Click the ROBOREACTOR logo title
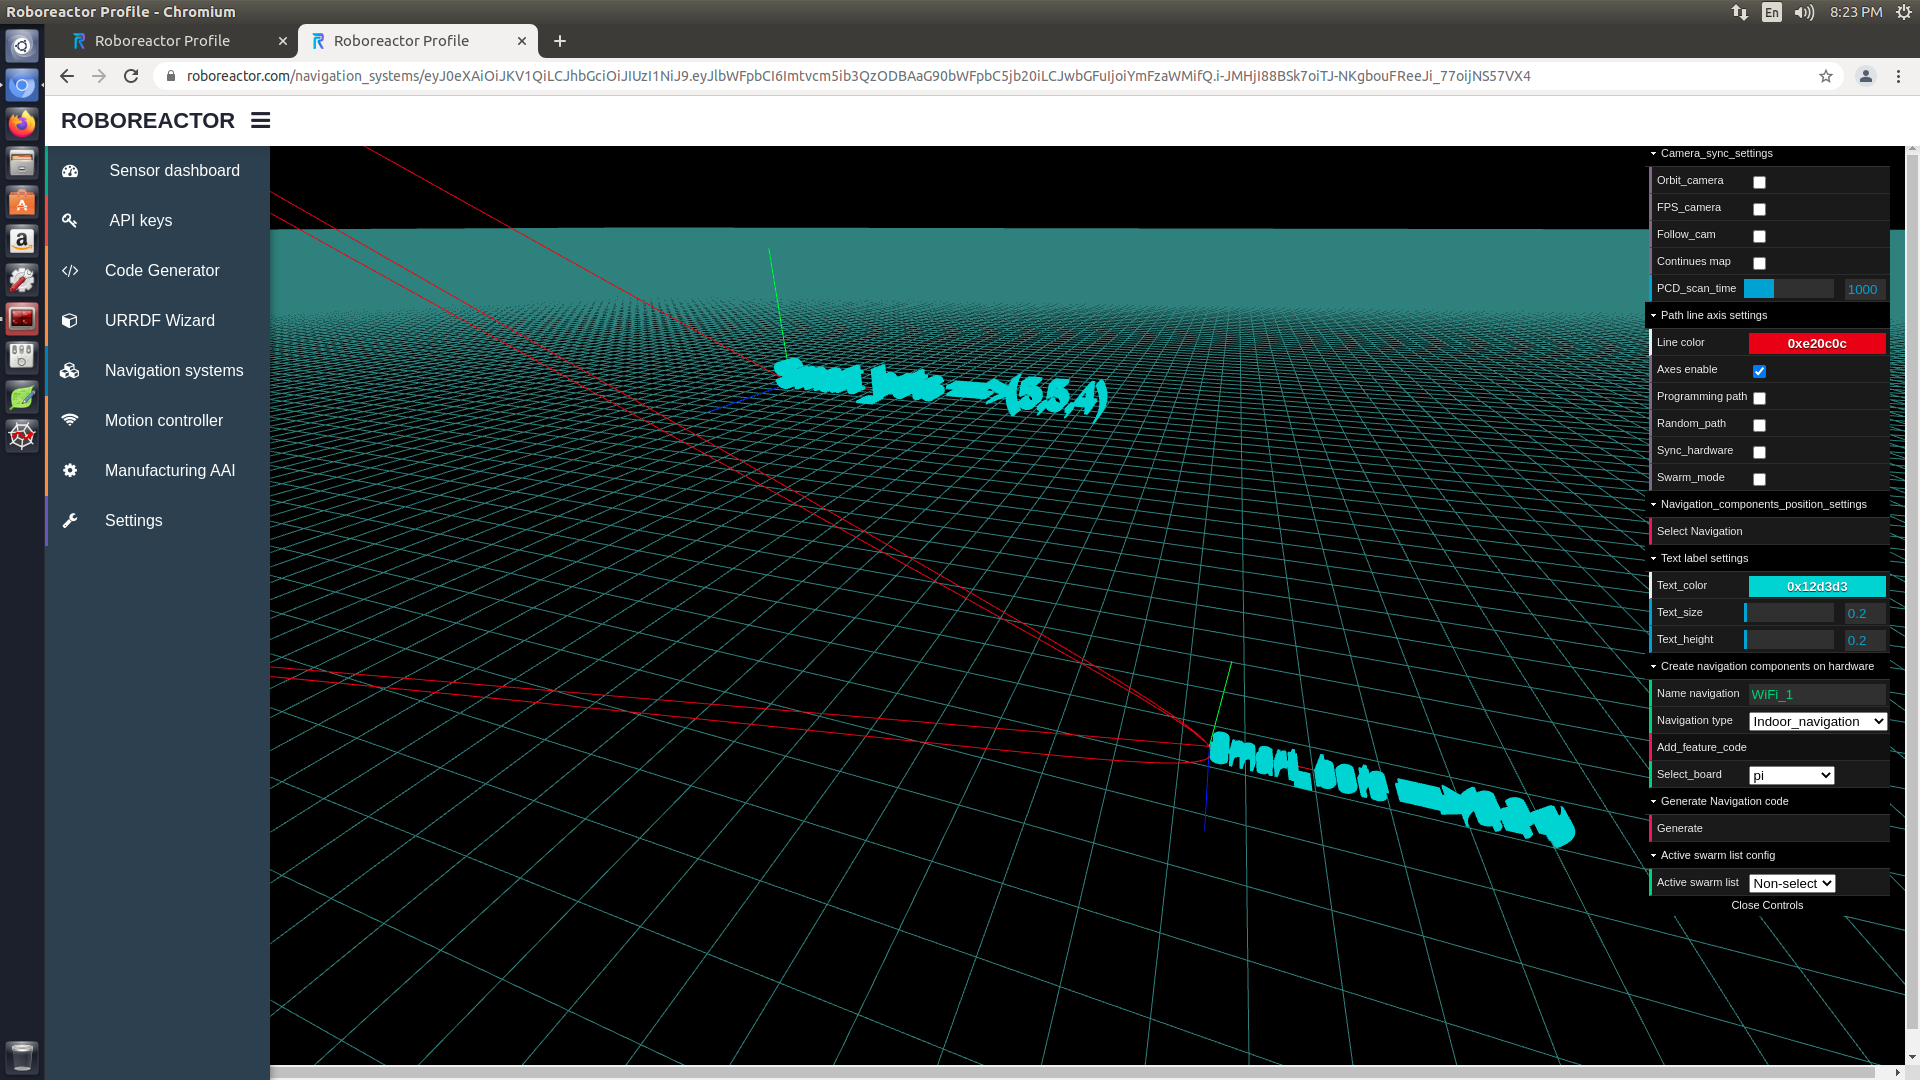Viewport: 1920px width, 1080px height. pos(148,120)
